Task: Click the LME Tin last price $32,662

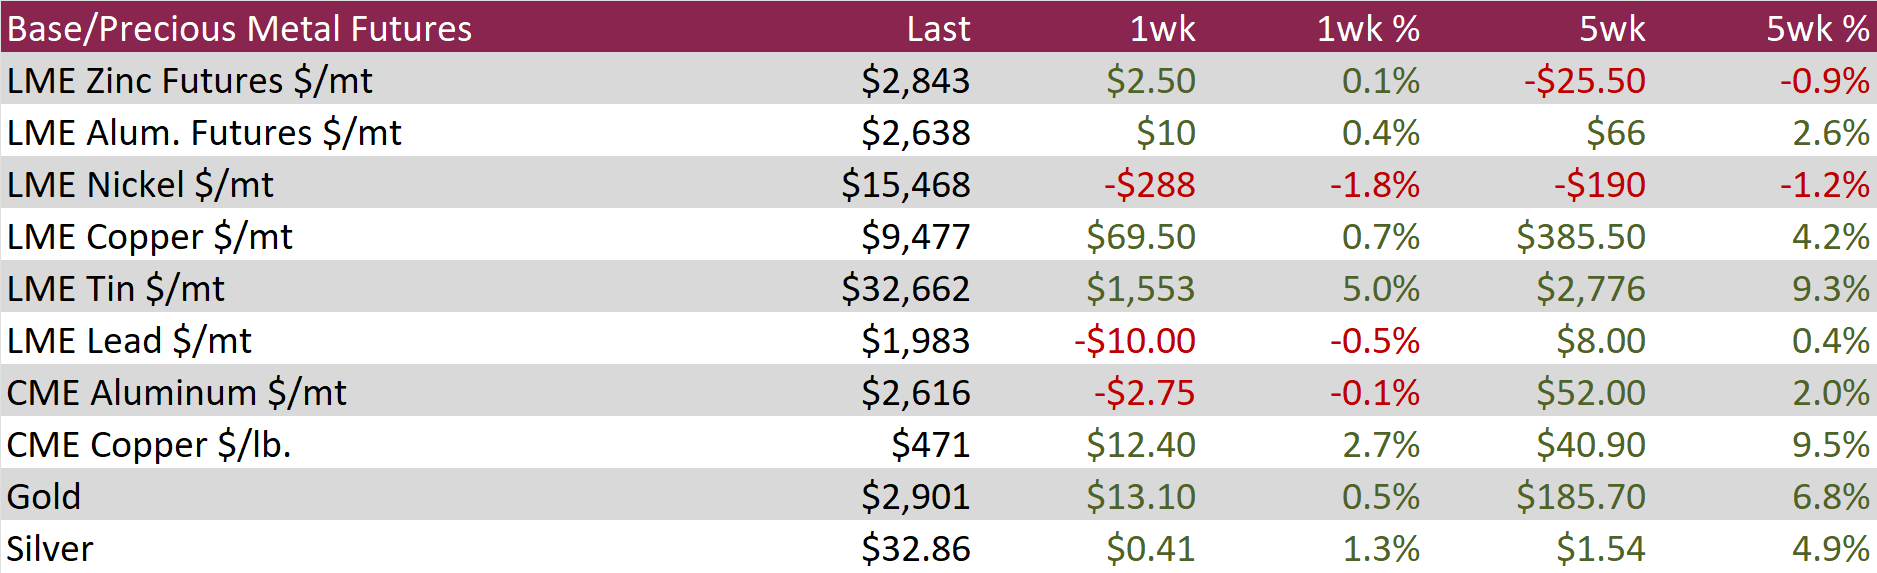Action: (x=906, y=289)
